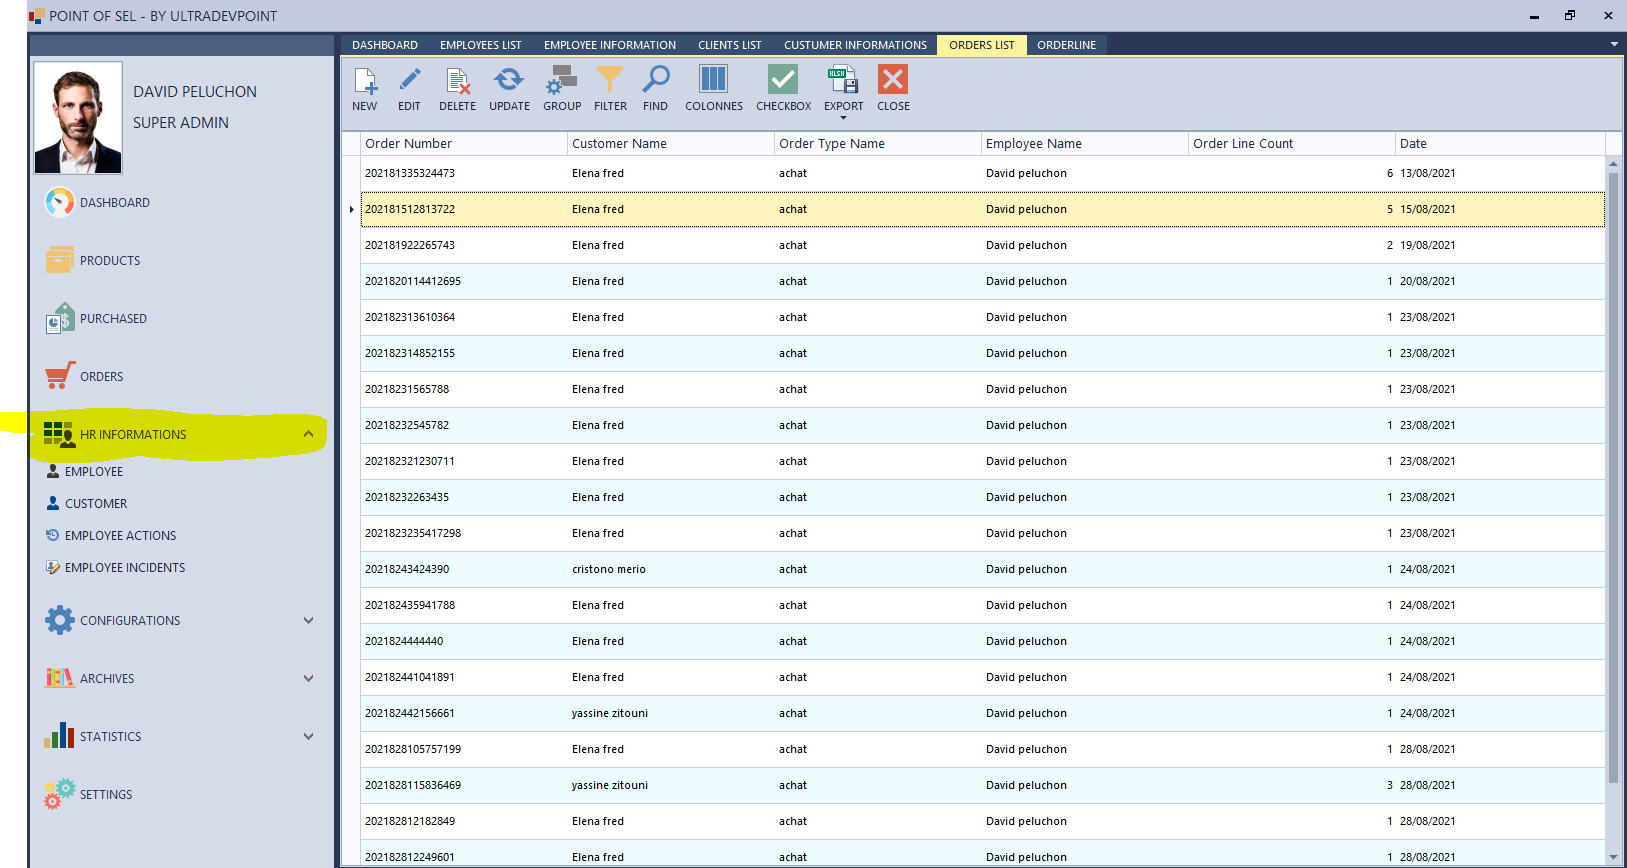
Task: Click the vertical scrollbar of orders grid
Action: click(x=1612, y=480)
